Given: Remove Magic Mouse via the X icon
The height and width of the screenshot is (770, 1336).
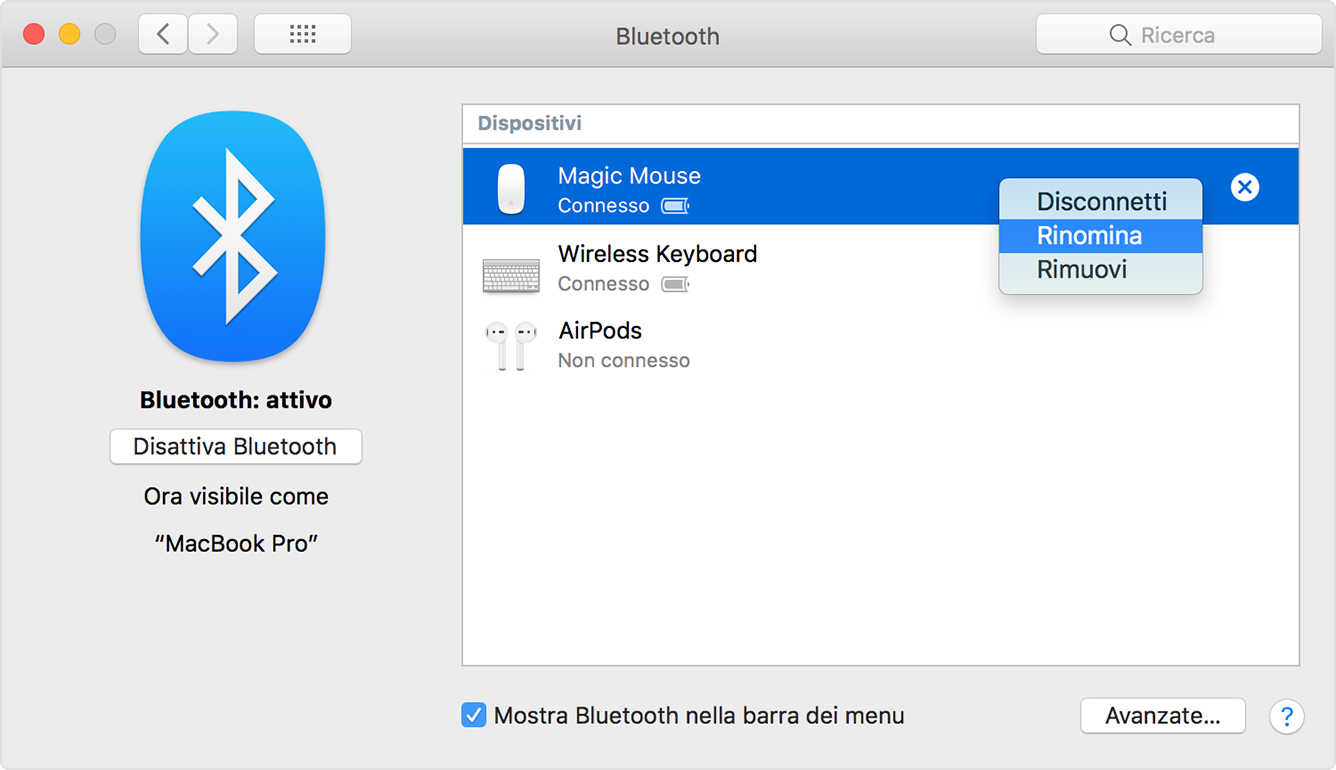Looking at the screenshot, I should tap(1244, 186).
